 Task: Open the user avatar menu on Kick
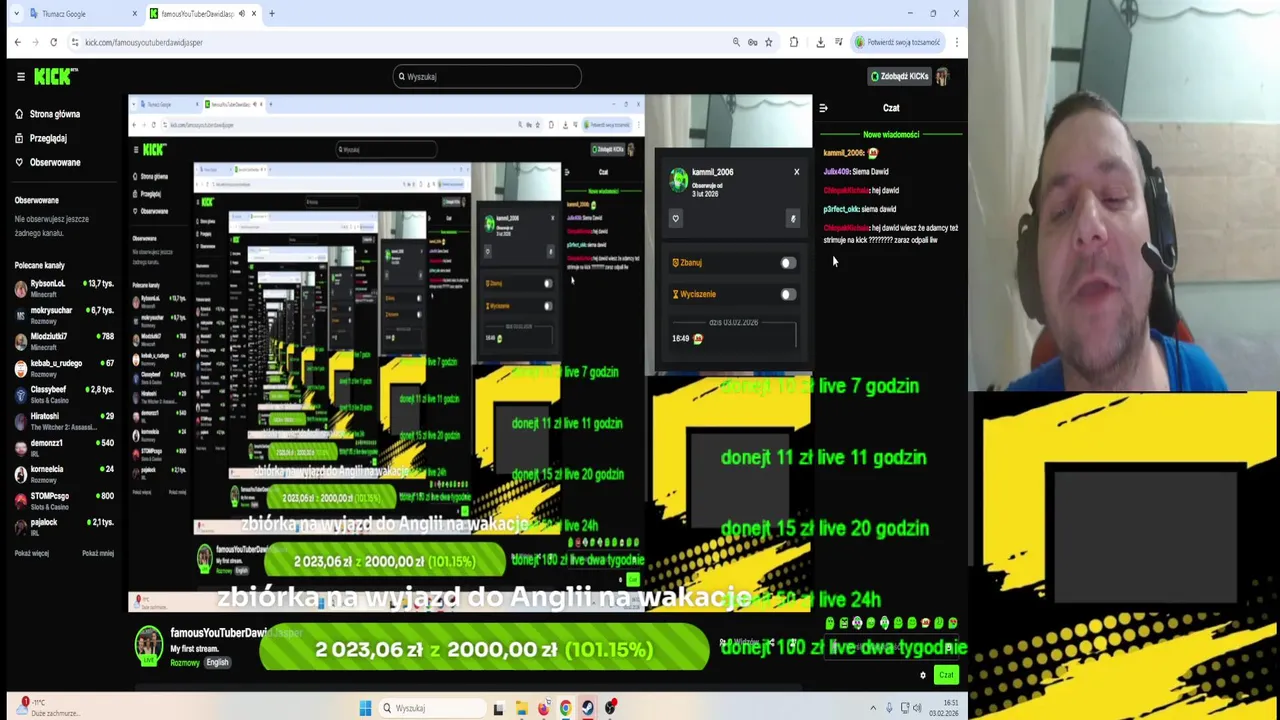[942, 76]
